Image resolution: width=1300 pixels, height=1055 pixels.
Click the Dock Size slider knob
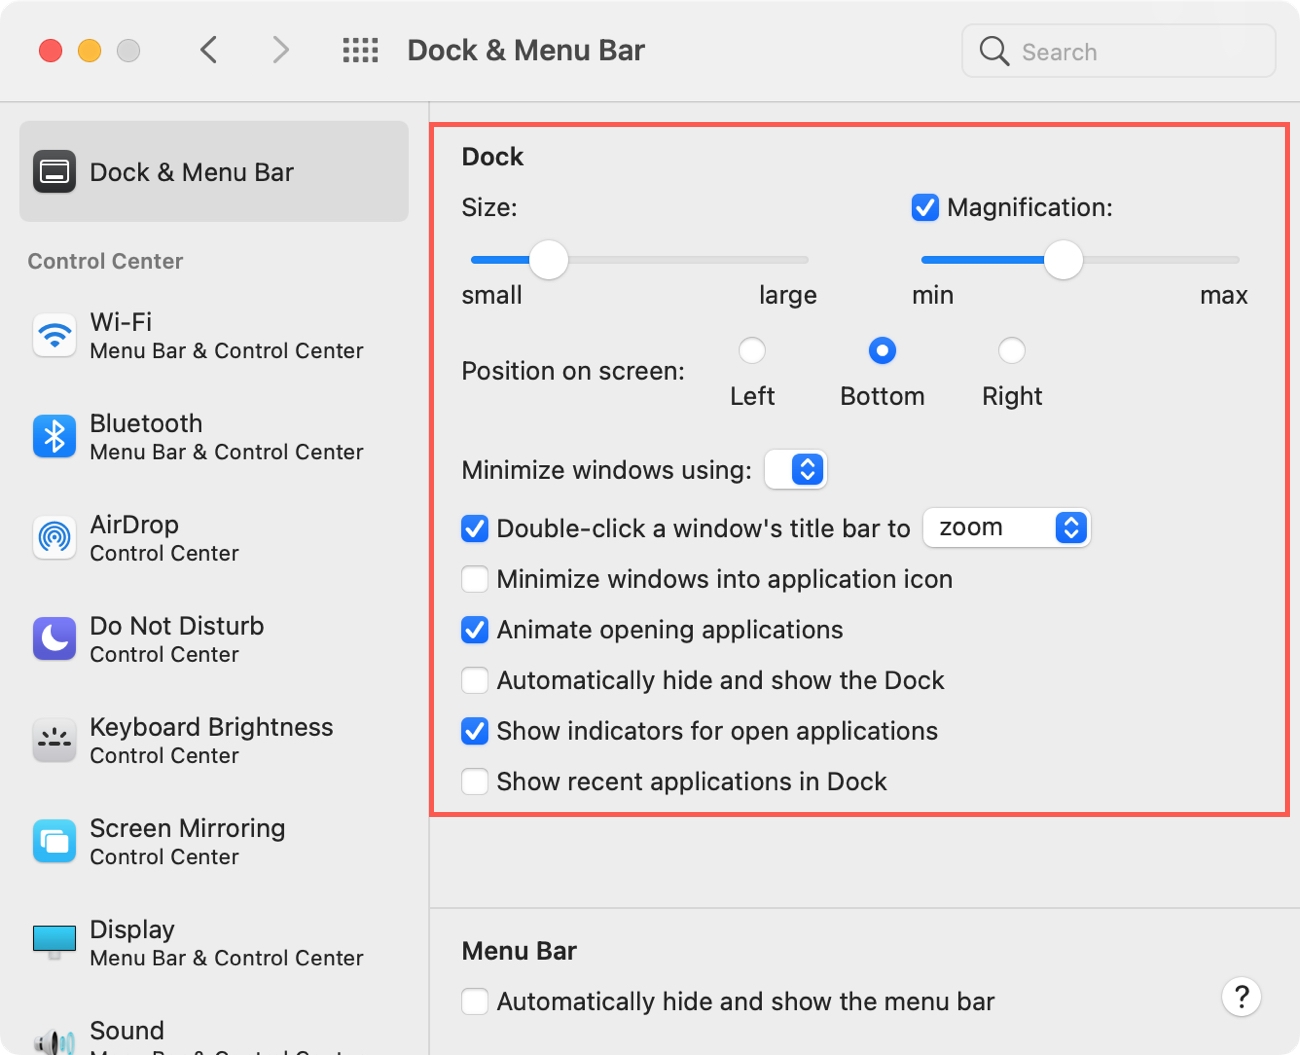point(548,260)
